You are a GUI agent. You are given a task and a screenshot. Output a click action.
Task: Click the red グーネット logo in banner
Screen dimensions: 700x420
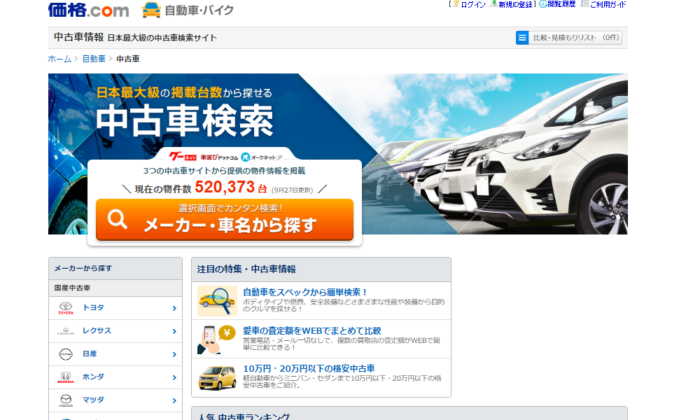pos(183,157)
